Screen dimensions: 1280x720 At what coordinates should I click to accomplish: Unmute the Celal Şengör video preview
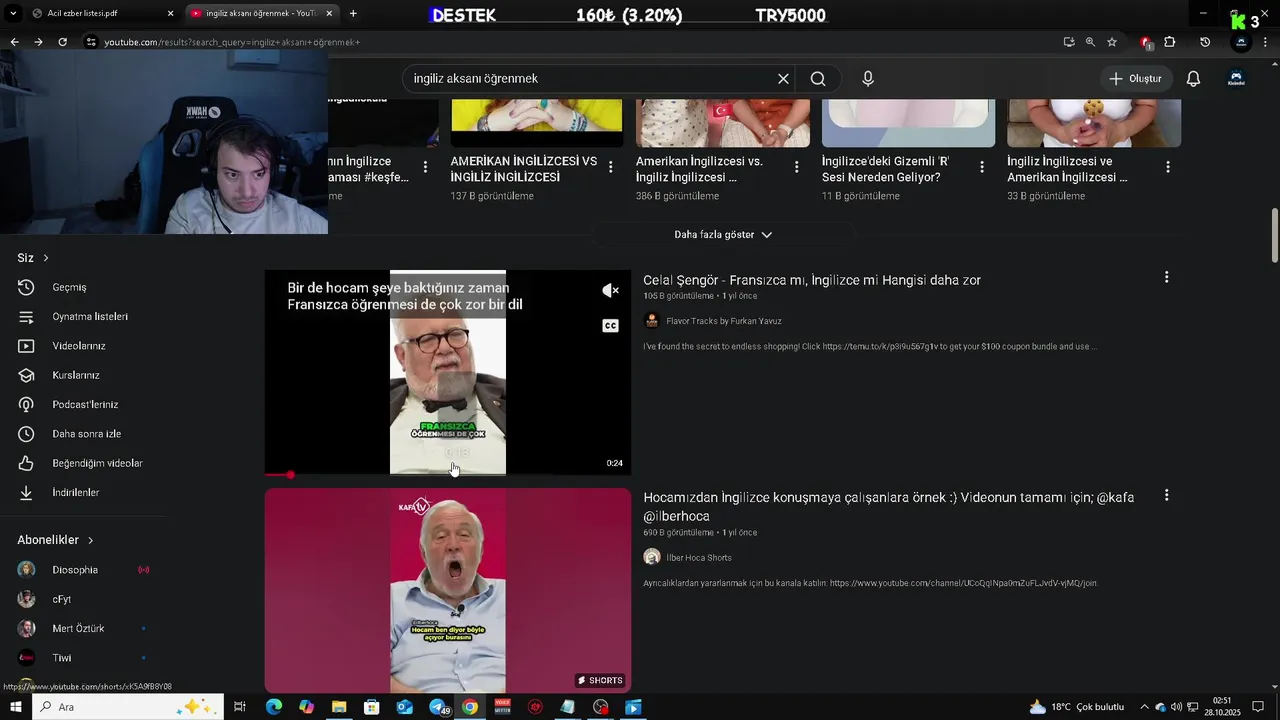610,291
